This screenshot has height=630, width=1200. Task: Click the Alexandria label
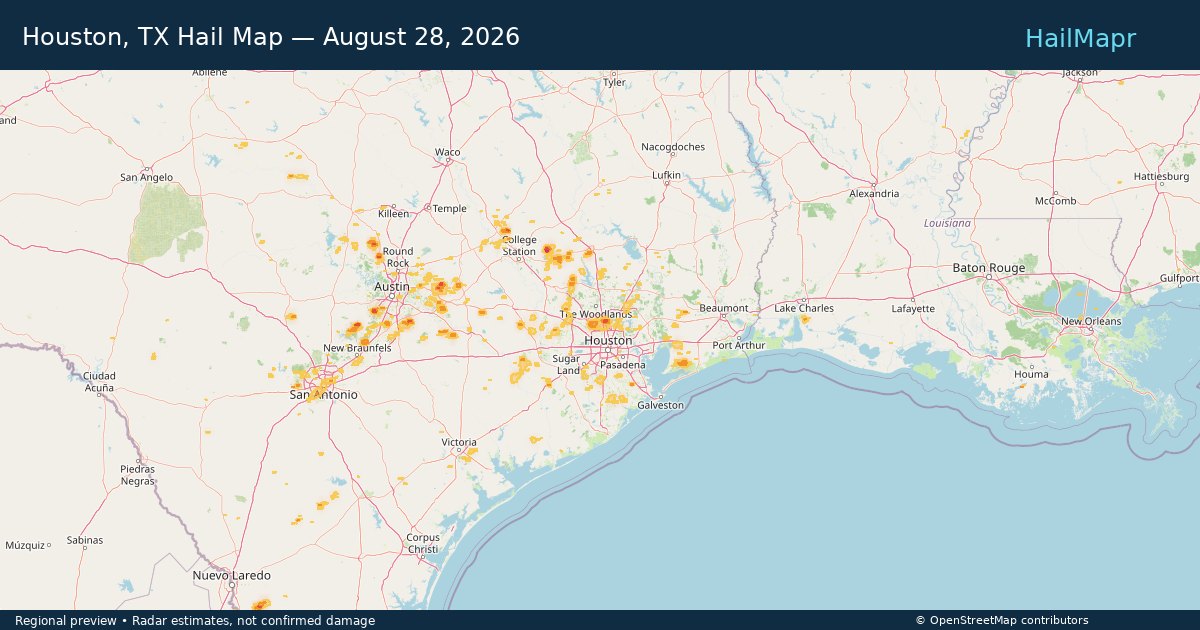point(874,193)
